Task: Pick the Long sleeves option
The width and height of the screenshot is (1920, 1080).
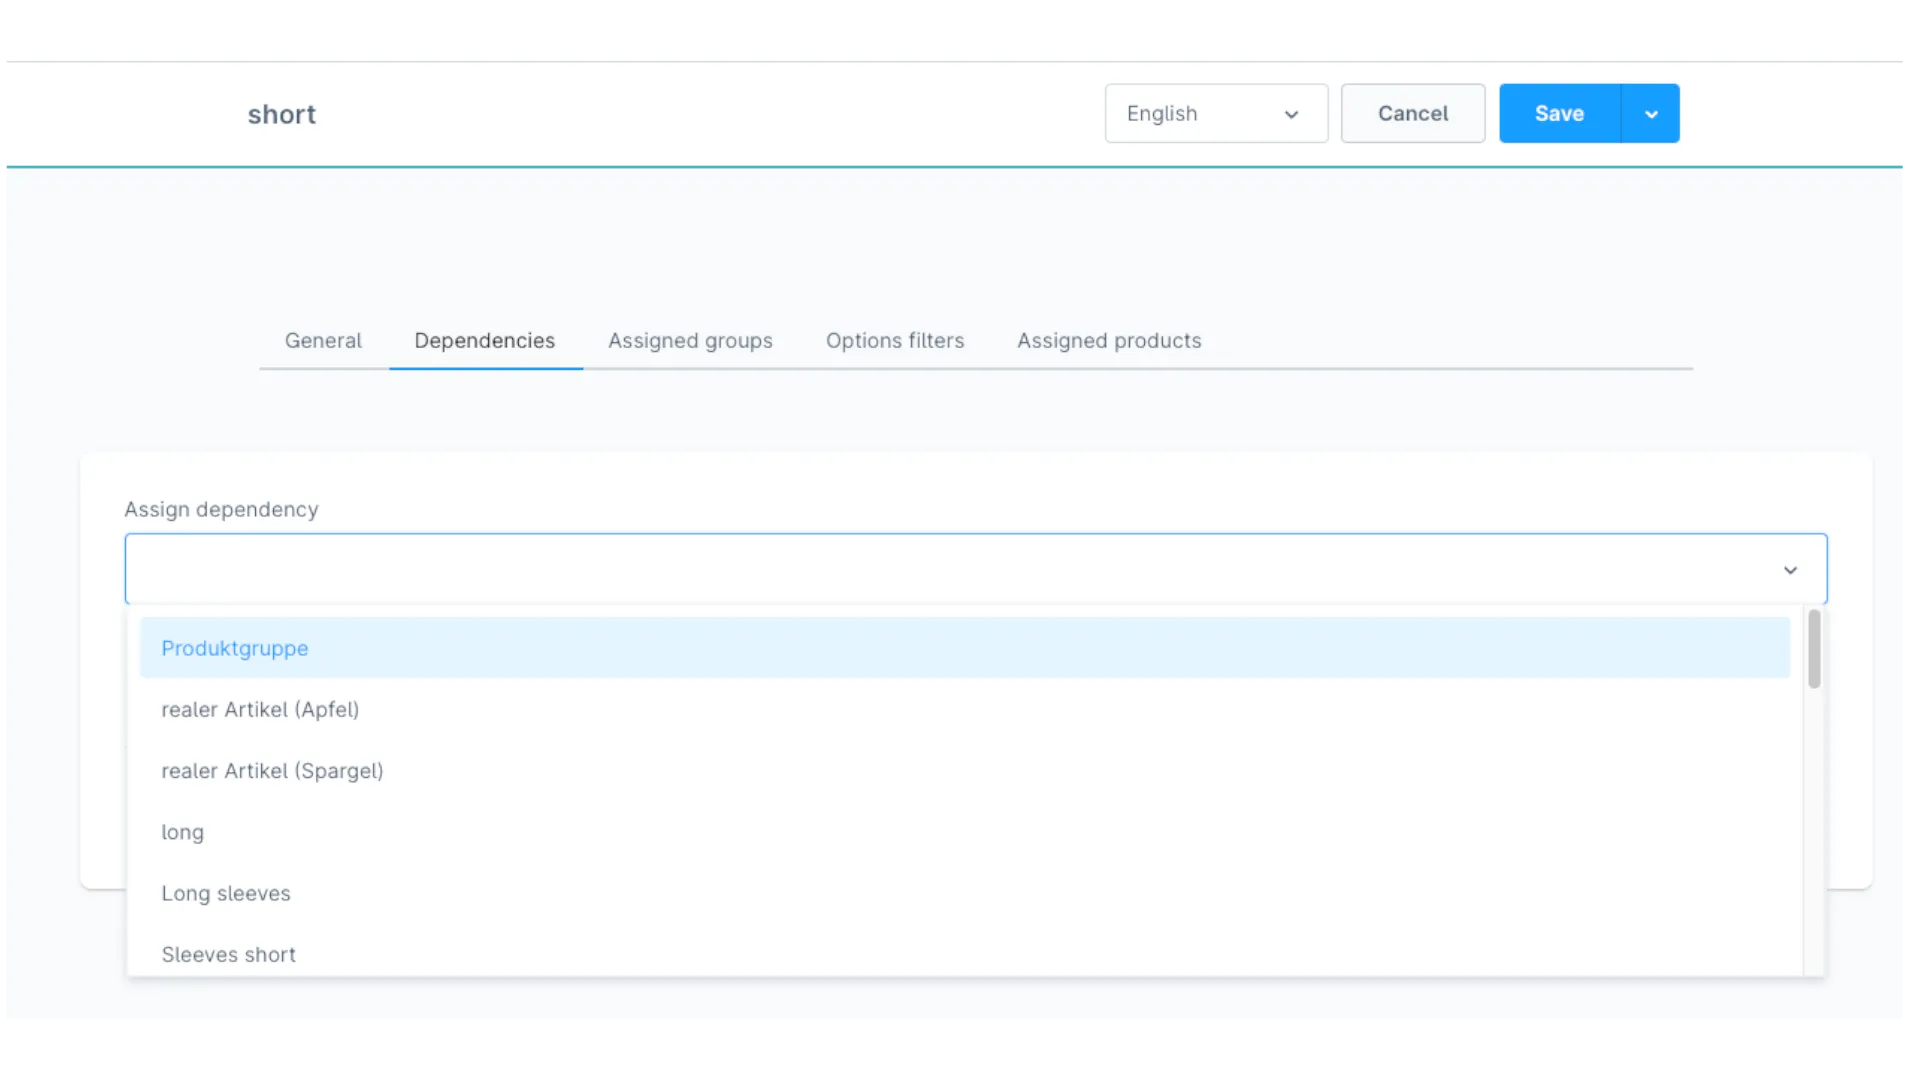Action: click(x=226, y=894)
